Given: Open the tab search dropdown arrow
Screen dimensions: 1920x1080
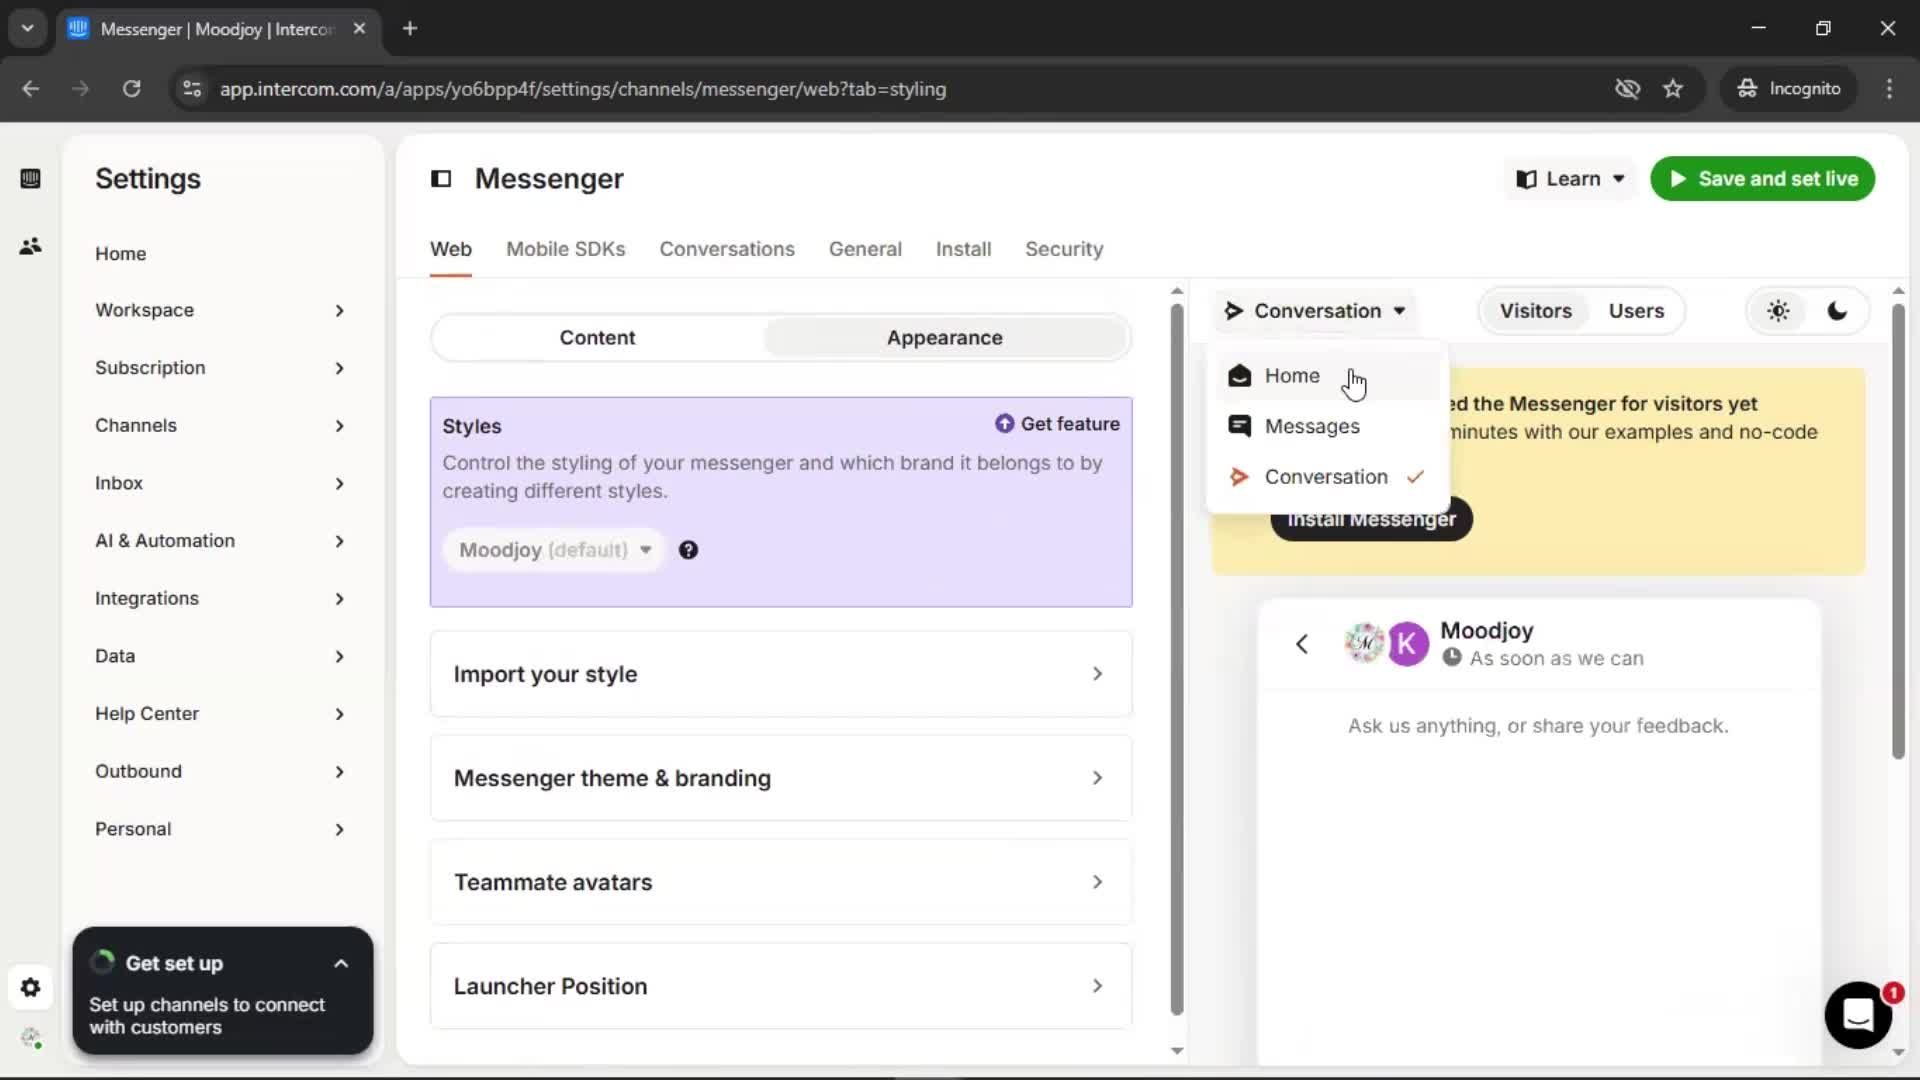Looking at the screenshot, I should (x=27, y=29).
